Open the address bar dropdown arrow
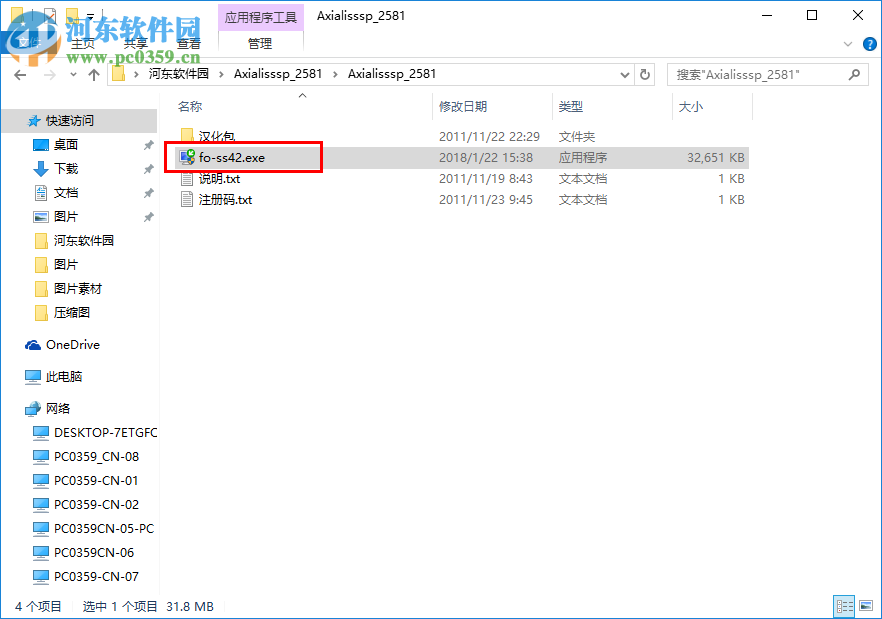 pos(624,74)
